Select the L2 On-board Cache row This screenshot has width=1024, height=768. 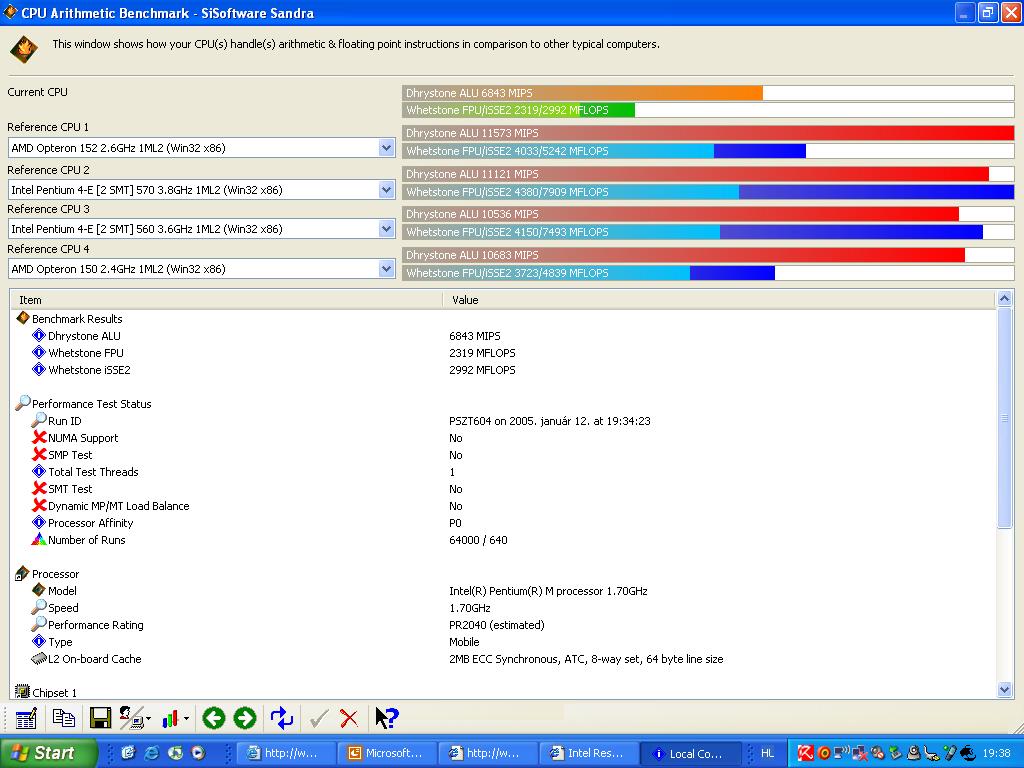coord(504,658)
